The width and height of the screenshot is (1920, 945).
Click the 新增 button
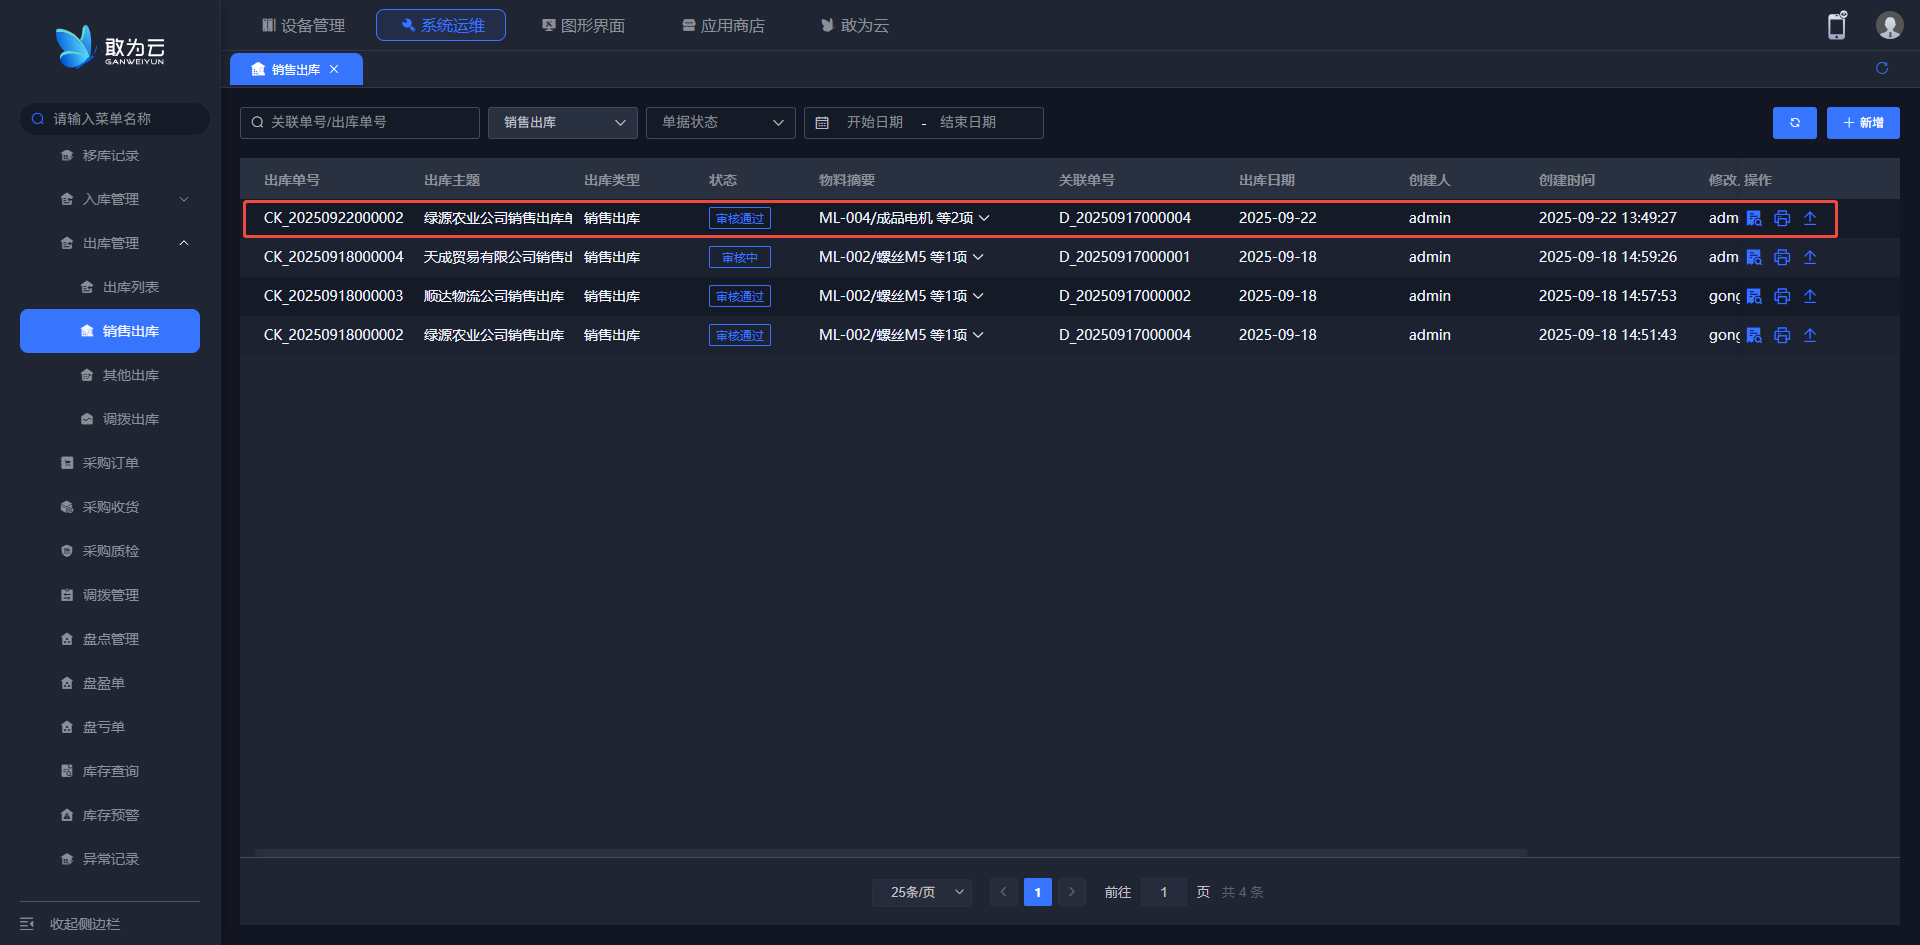[x=1862, y=123]
